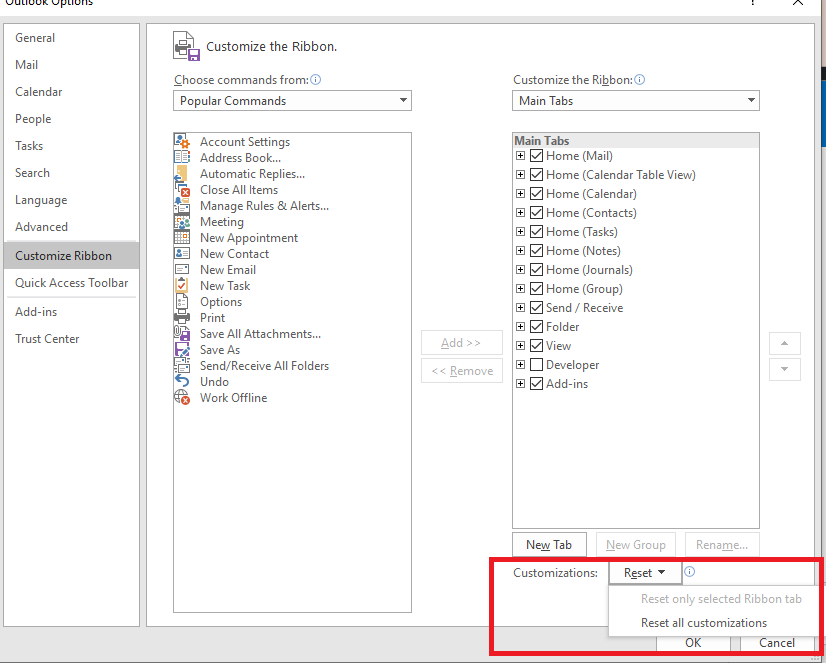Click the Manage Rules & Alerts icon

tap(182, 205)
